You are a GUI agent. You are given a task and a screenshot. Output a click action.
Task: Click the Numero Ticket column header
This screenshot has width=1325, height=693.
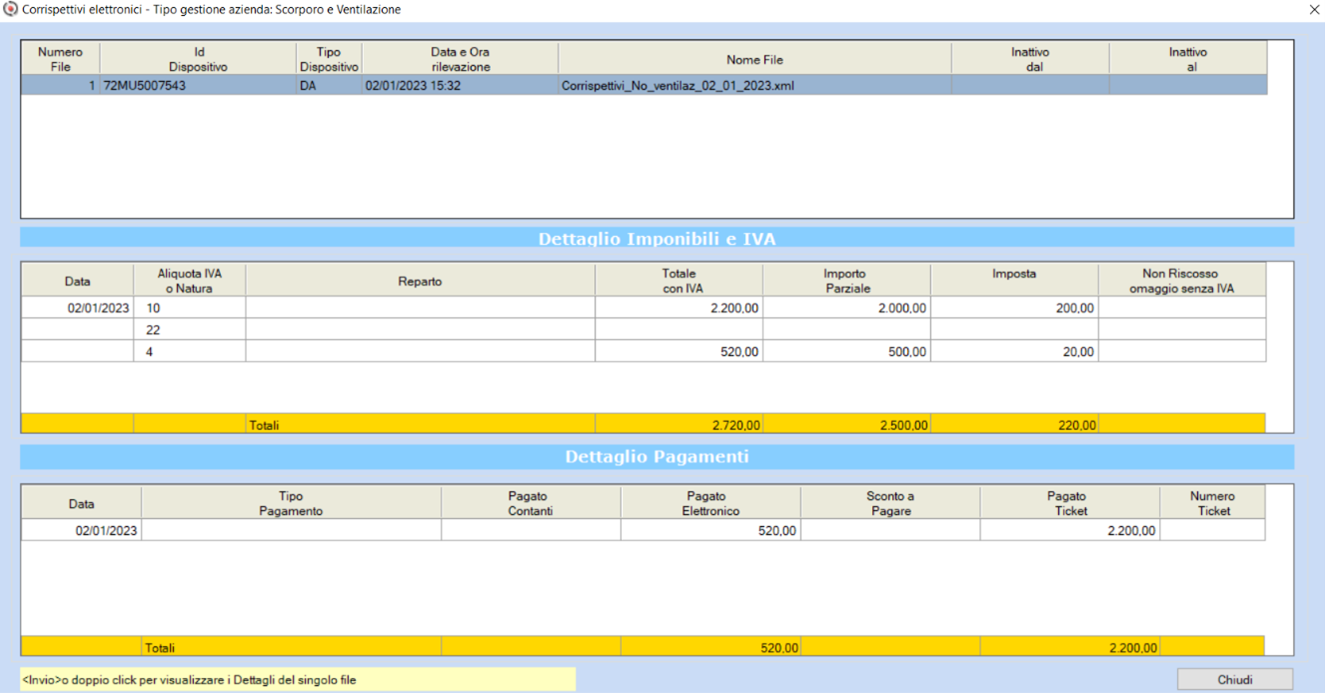click(1212, 503)
